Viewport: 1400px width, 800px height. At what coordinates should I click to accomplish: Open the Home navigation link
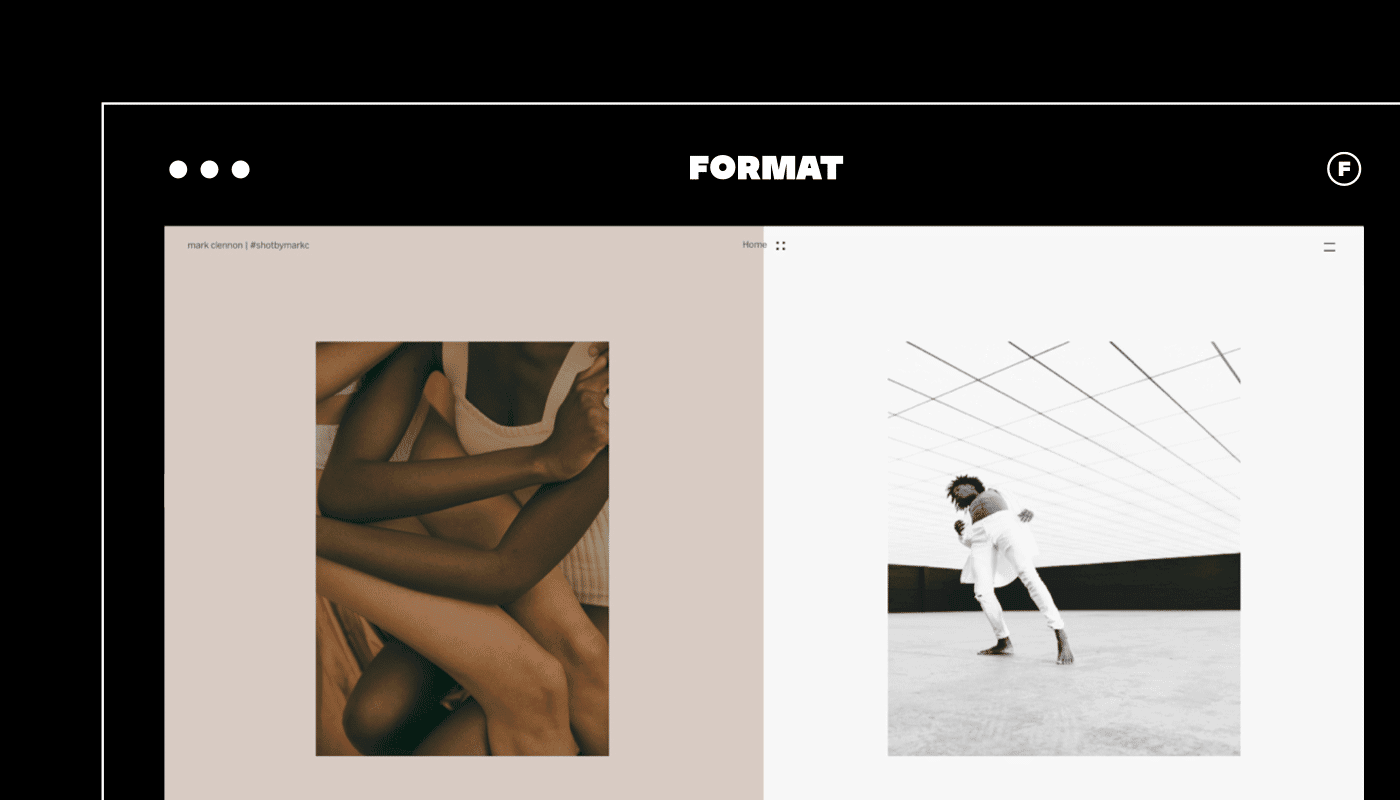[x=754, y=245]
